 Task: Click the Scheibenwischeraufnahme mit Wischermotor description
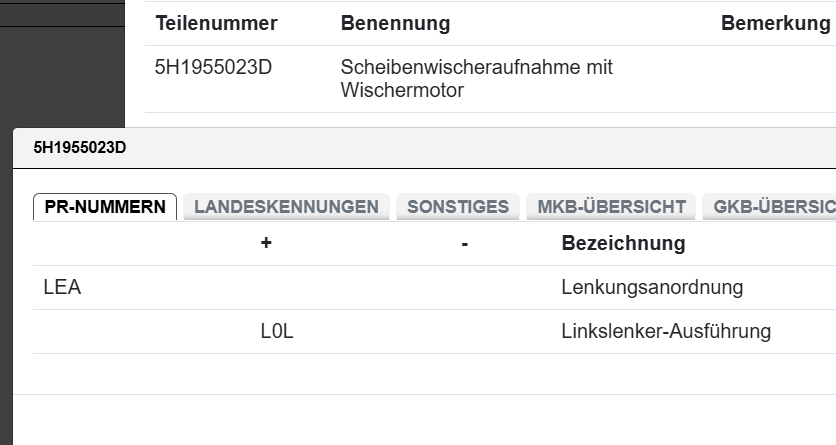coord(476,79)
